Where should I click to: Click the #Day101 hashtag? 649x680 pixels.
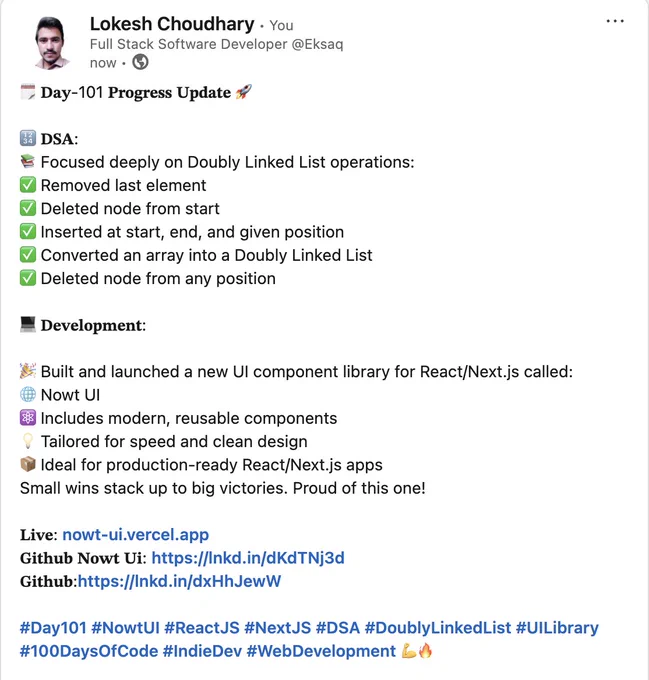pyautogui.click(x=53, y=628)
